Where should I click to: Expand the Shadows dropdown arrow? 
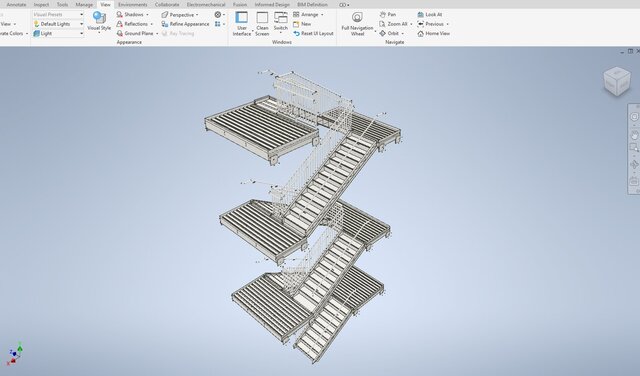pyautogui.click(x=147, y=15)
